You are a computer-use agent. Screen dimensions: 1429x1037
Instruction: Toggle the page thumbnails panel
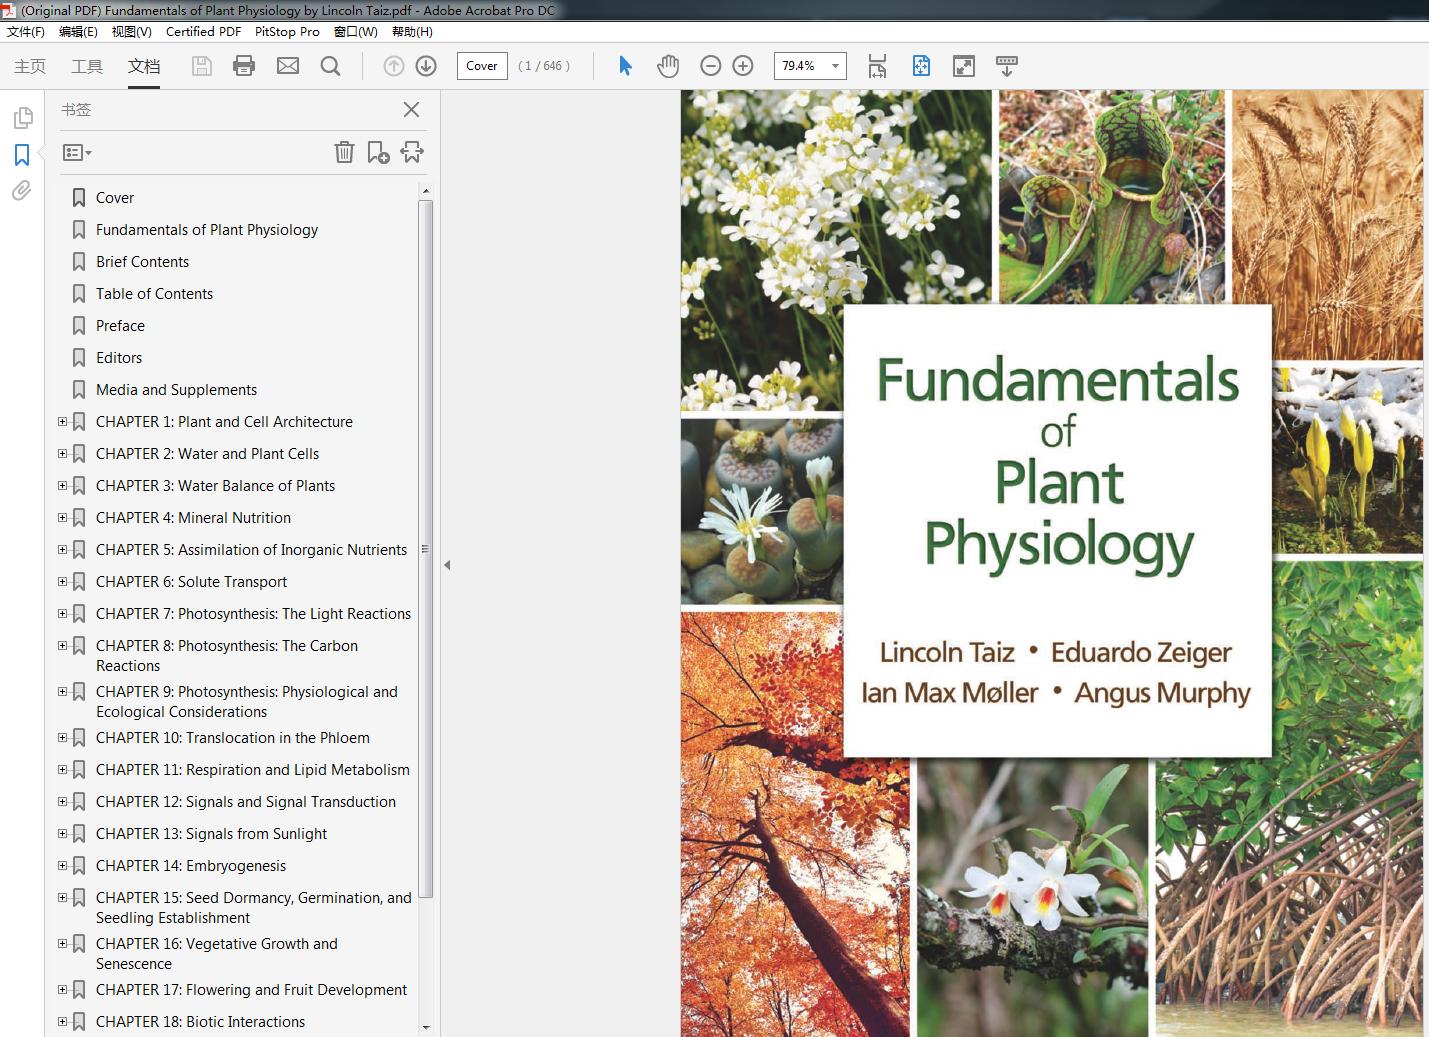click(22, 118)
